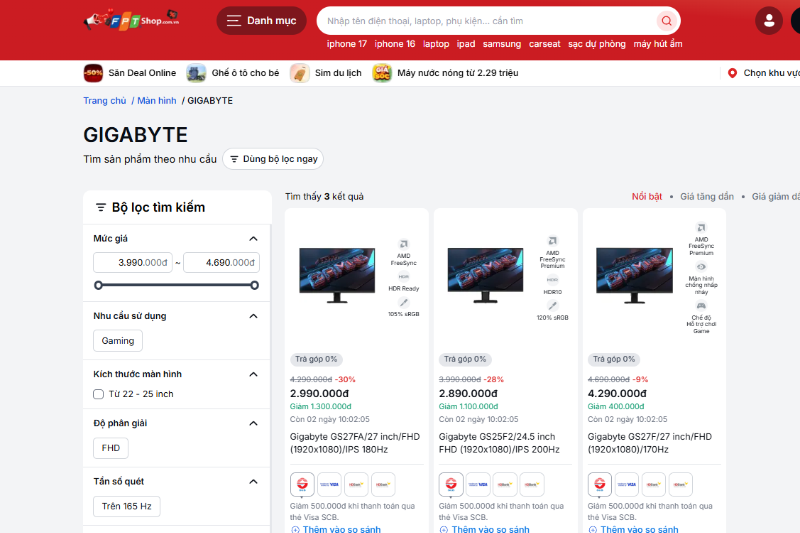
Task: Click Trả góp 0% badge on GS27FA
Action: (316, 359)
